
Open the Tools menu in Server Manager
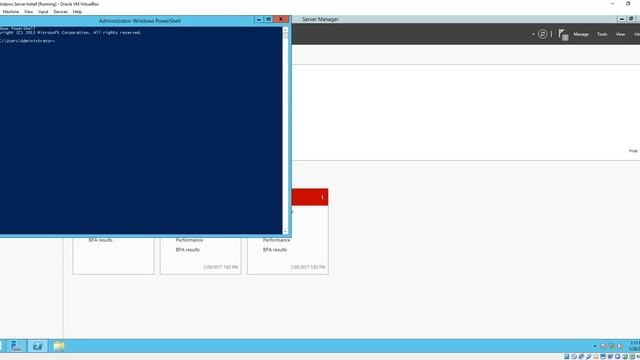click(x=602, y=34)
